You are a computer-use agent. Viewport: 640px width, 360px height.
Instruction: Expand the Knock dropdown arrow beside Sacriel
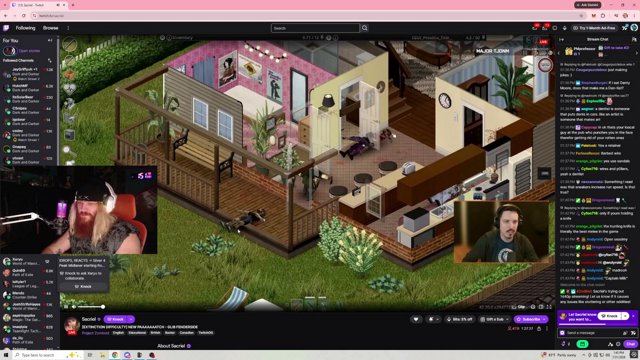click(131, 319)
